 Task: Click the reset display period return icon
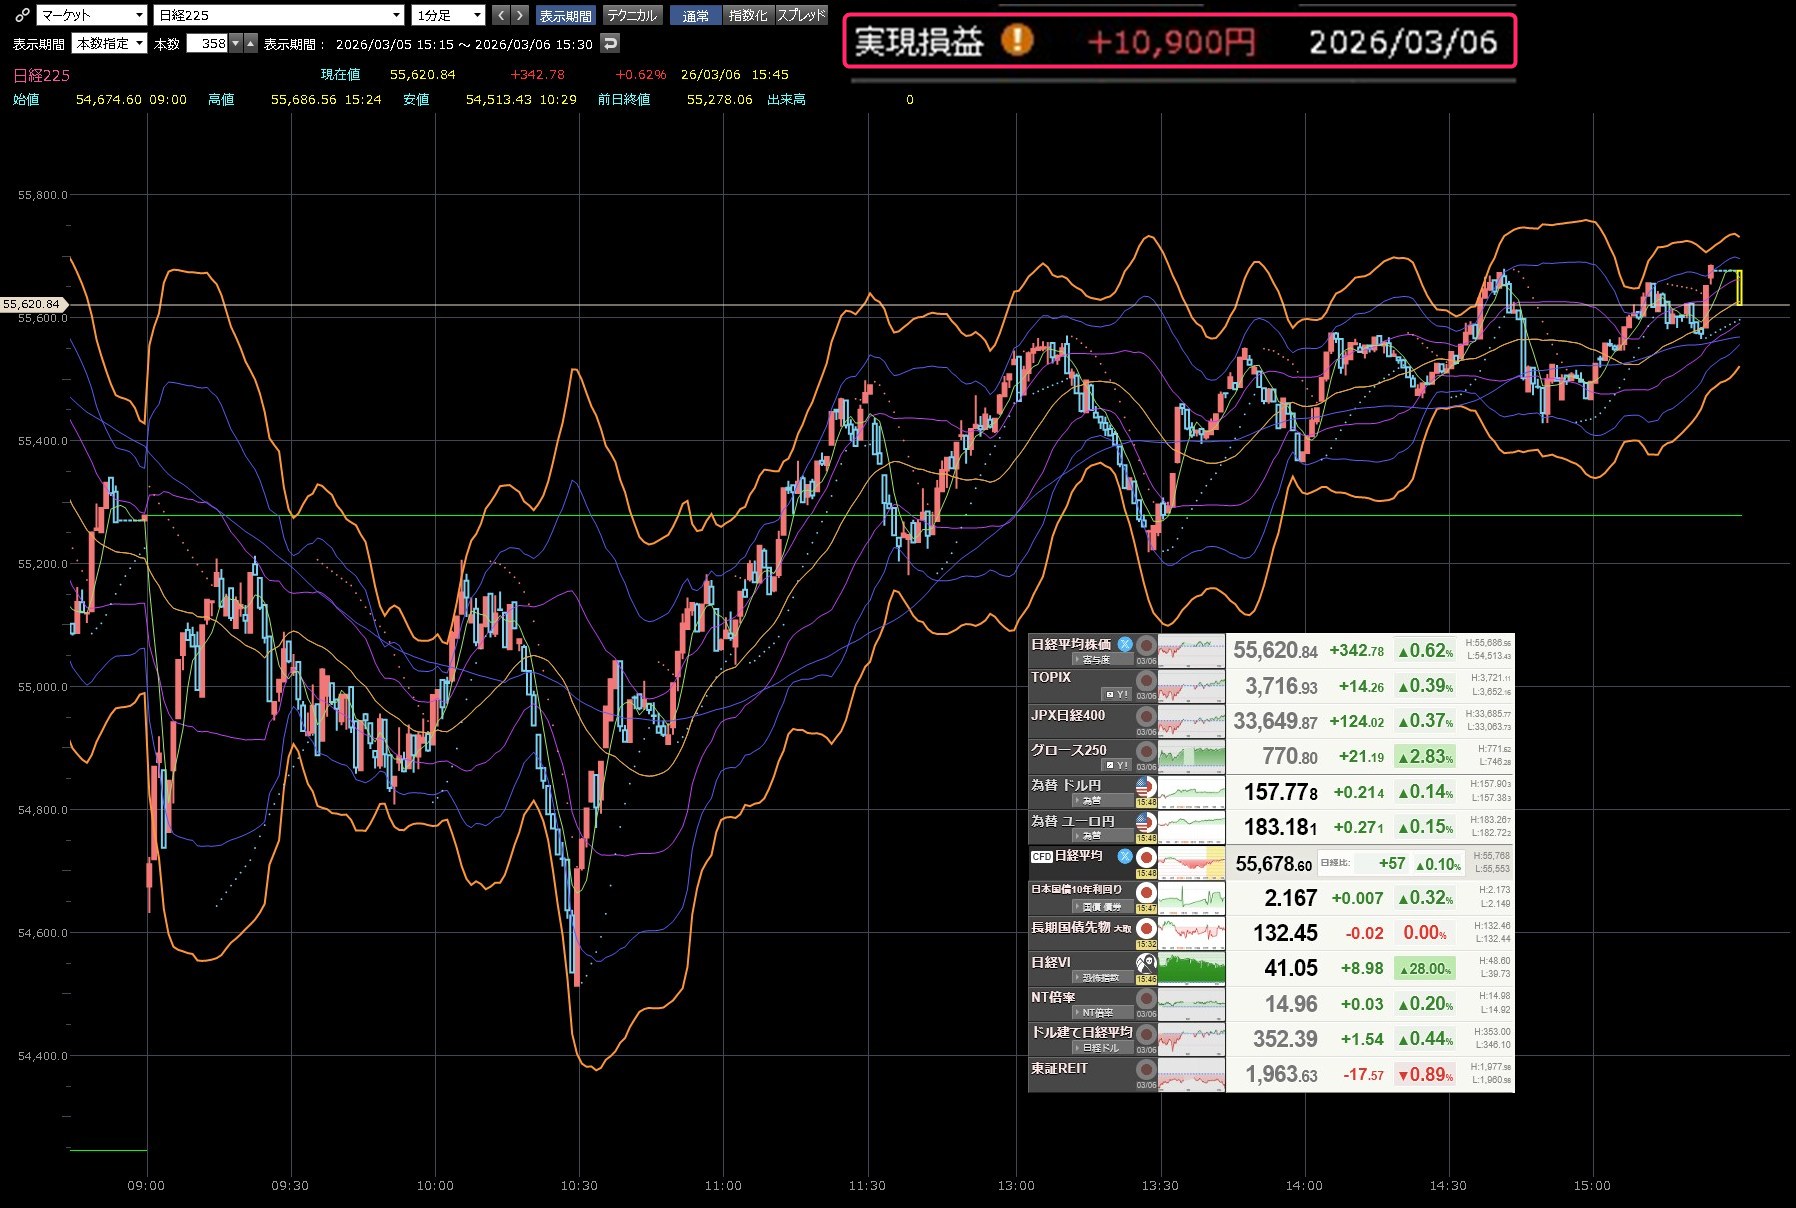tap(610, 43)
